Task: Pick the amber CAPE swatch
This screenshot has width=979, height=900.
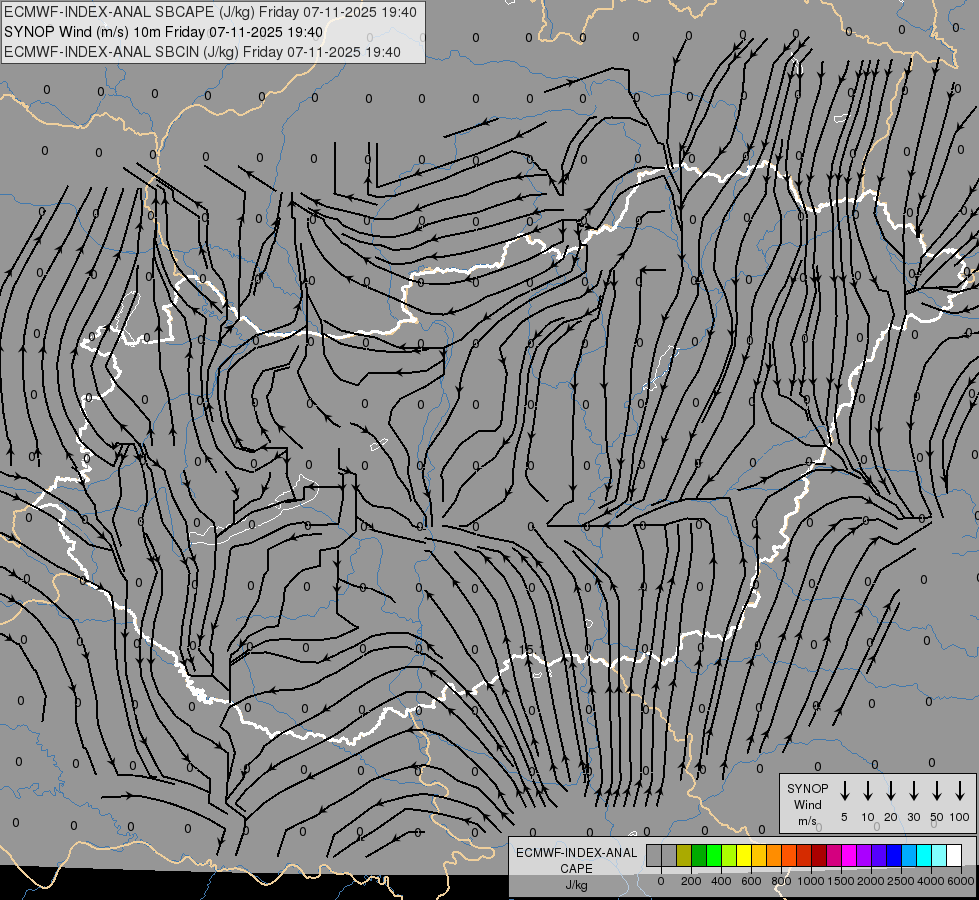Action: tap(759, 855)
